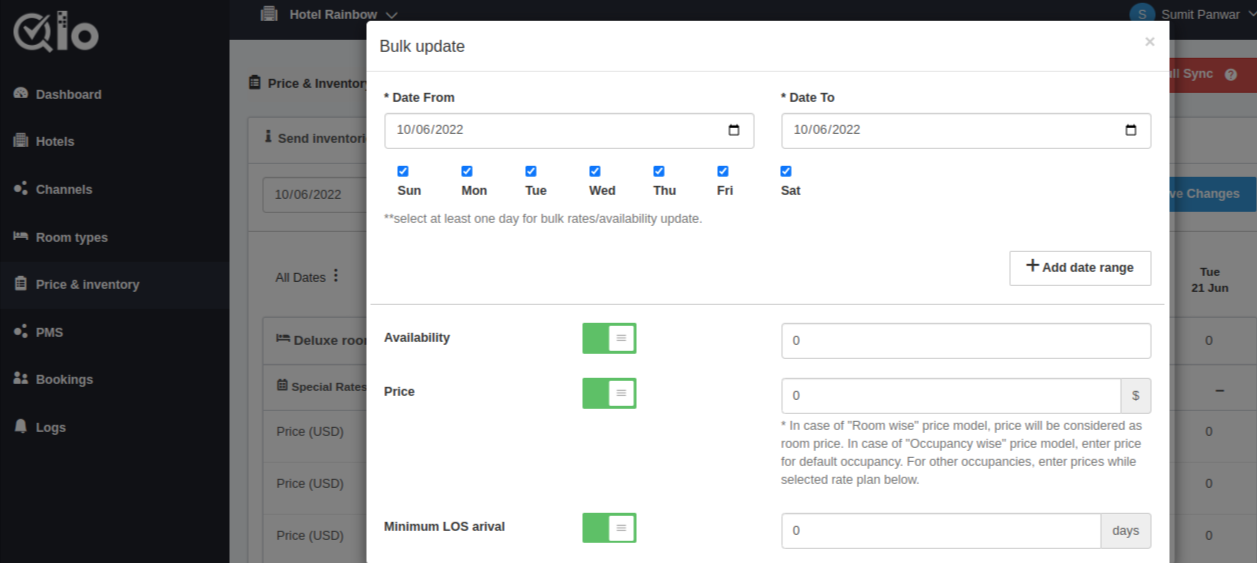Click the 'All Dates' label
The height and width of the screenshot is (563, 1257).
pyautogui.click(x=300, y=277)
